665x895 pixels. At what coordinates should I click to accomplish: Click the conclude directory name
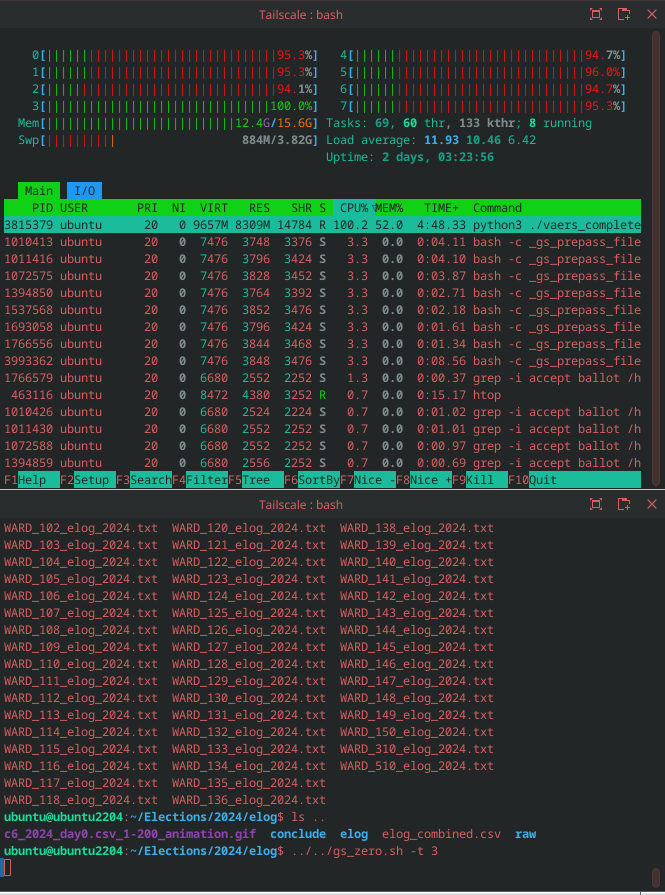pyautogui.click(x=298, y=834)
